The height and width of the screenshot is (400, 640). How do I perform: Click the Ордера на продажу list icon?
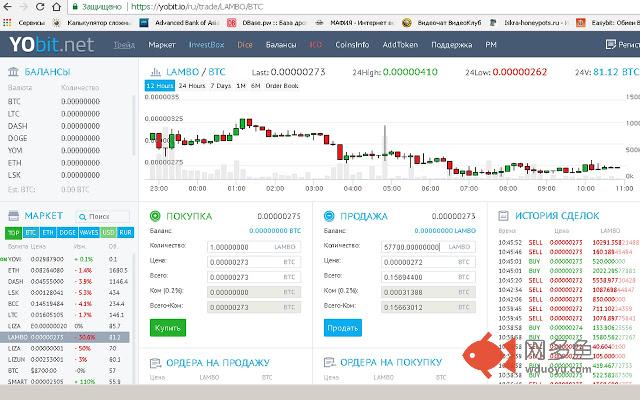click(156, 362)
